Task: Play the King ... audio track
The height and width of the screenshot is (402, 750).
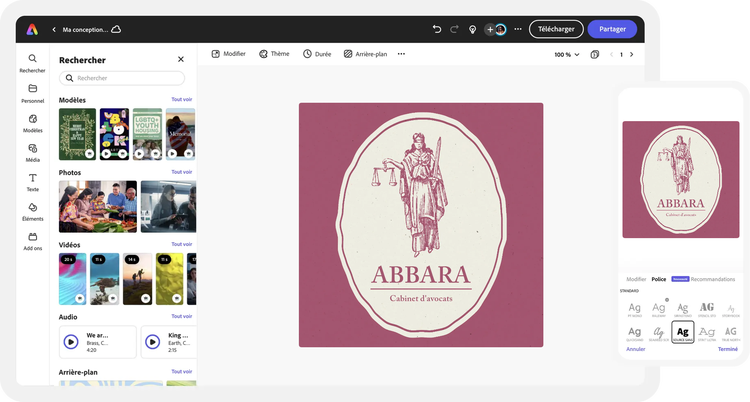Action: coord(153,342)
